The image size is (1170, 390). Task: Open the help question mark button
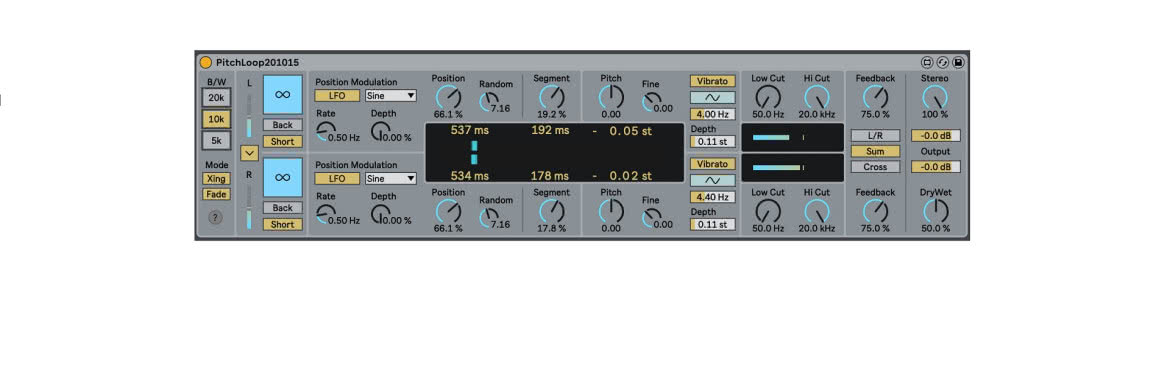[x=215, y=218]
